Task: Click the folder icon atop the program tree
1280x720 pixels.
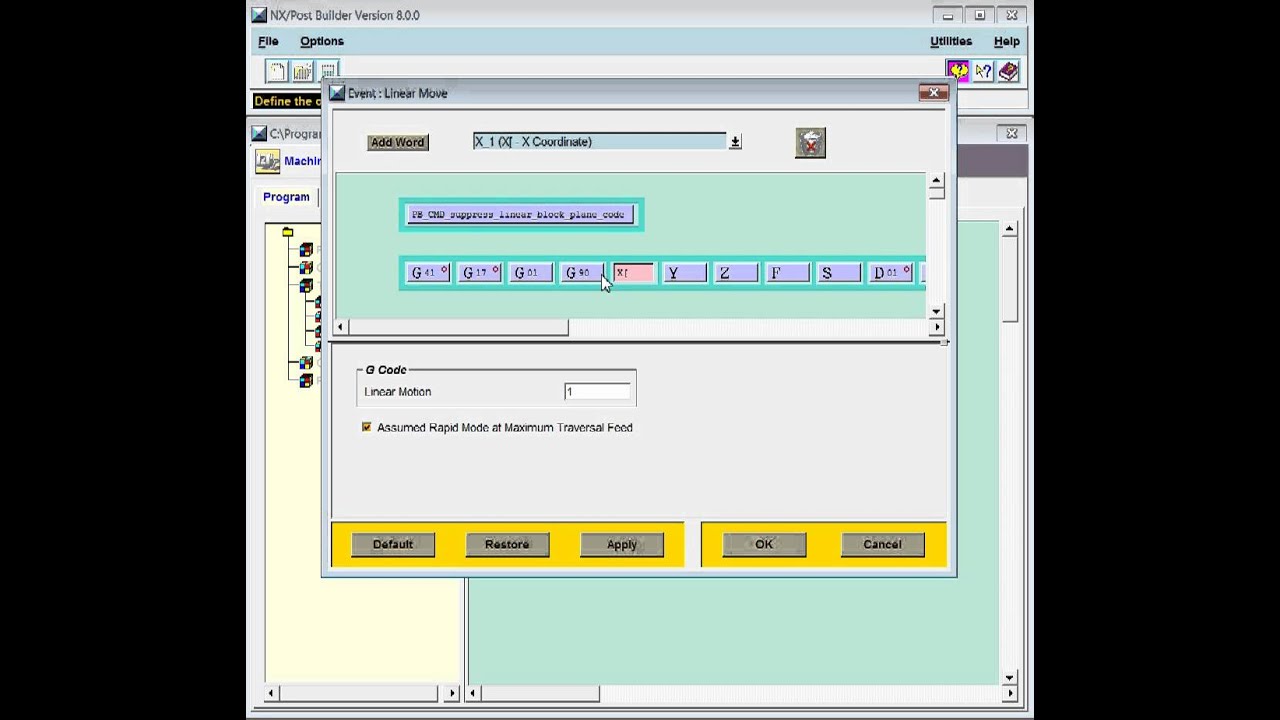Action: 287,232
